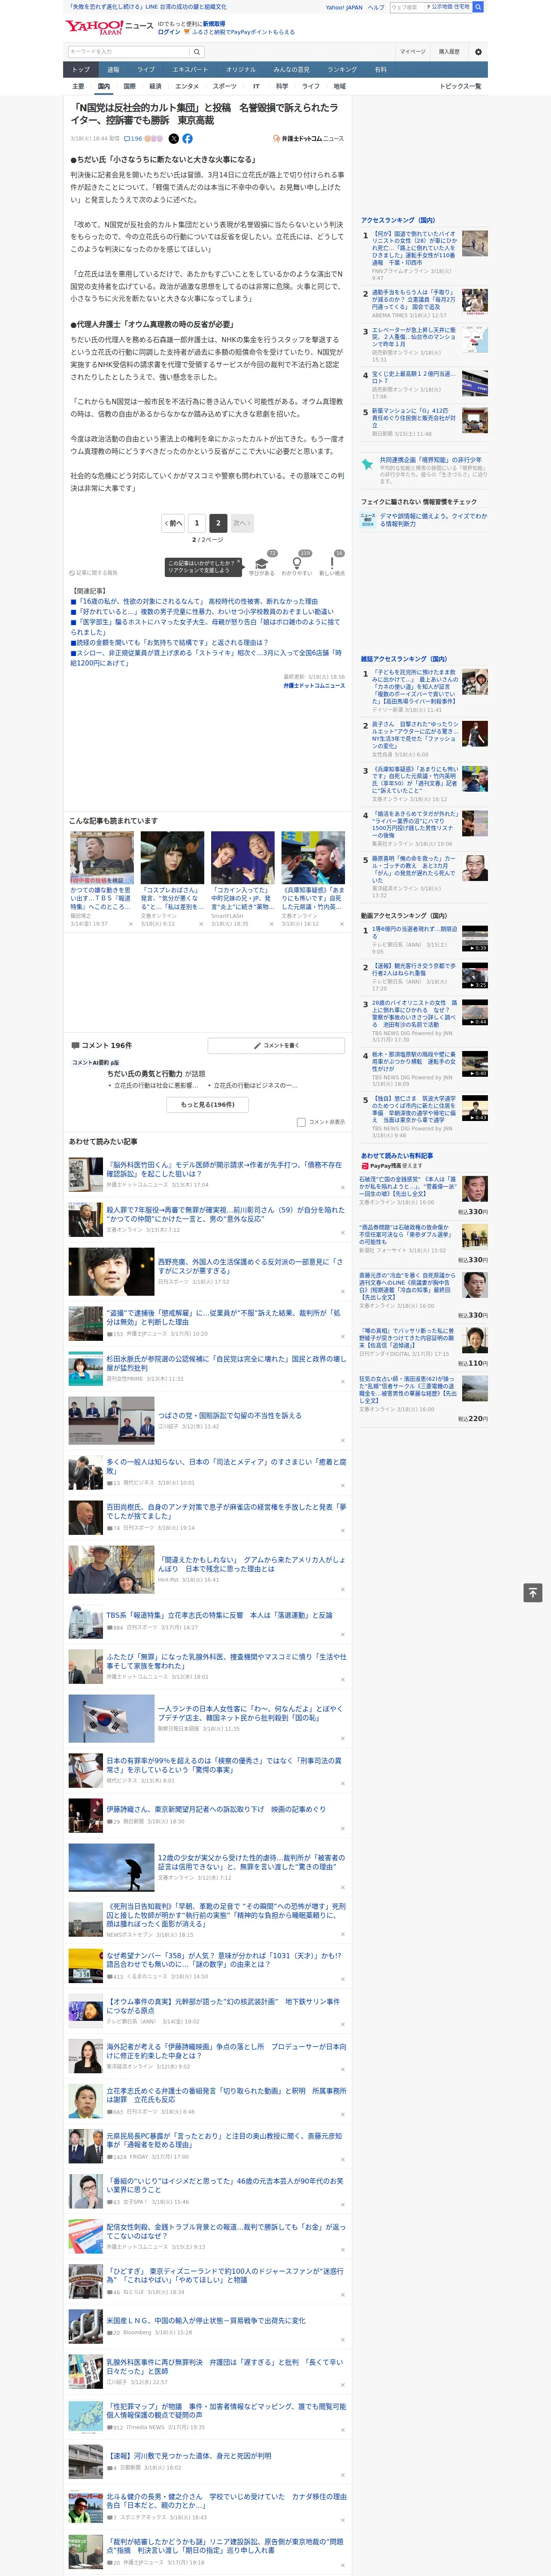
Task: Open トピックス一覧 link
Action: (460, 86)
